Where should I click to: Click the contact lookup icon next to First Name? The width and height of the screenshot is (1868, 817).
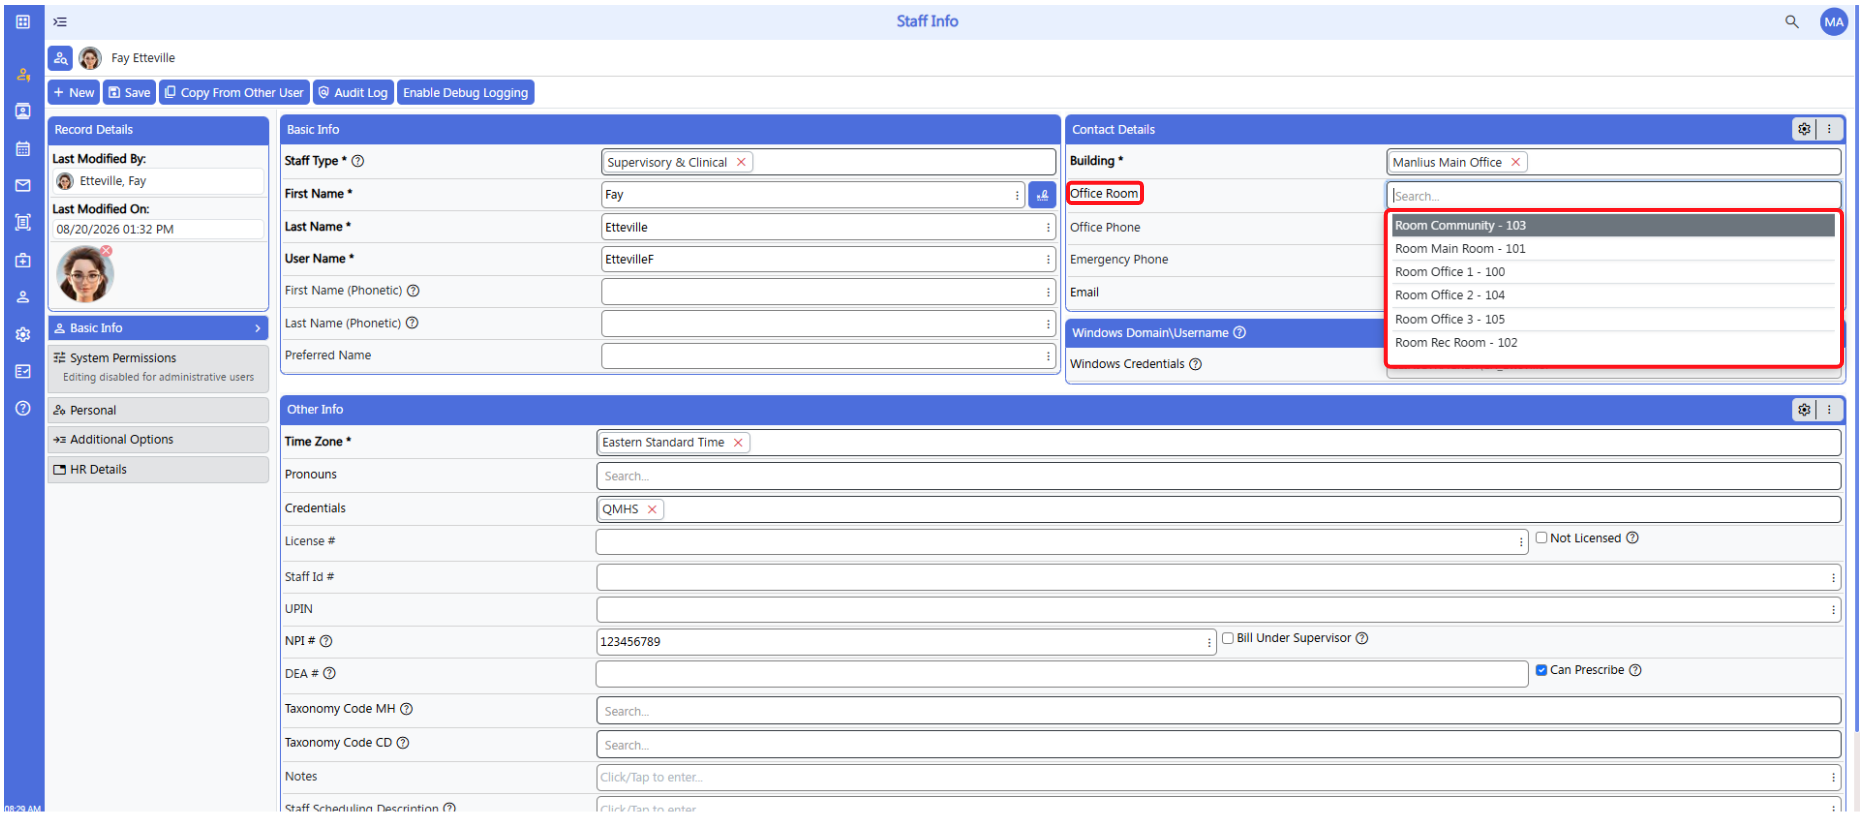point(1042,195)
